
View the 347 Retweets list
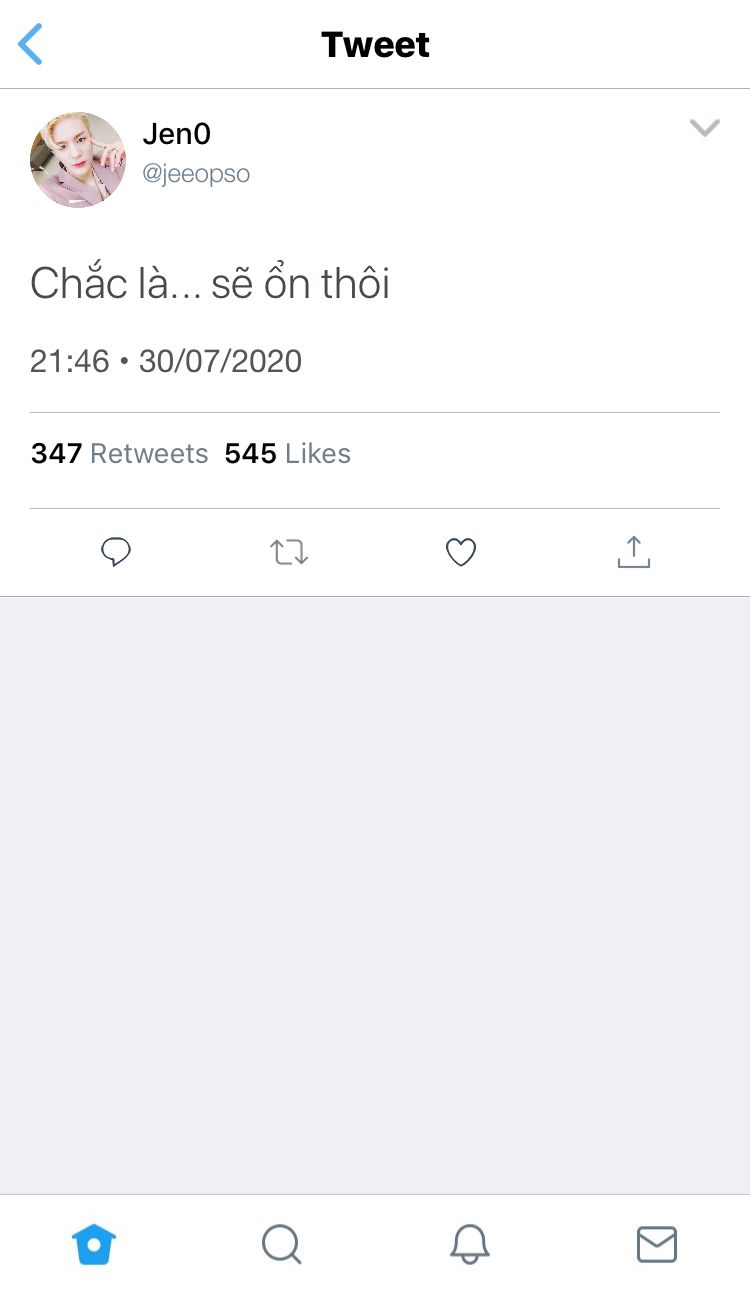[x=120, y=454]
